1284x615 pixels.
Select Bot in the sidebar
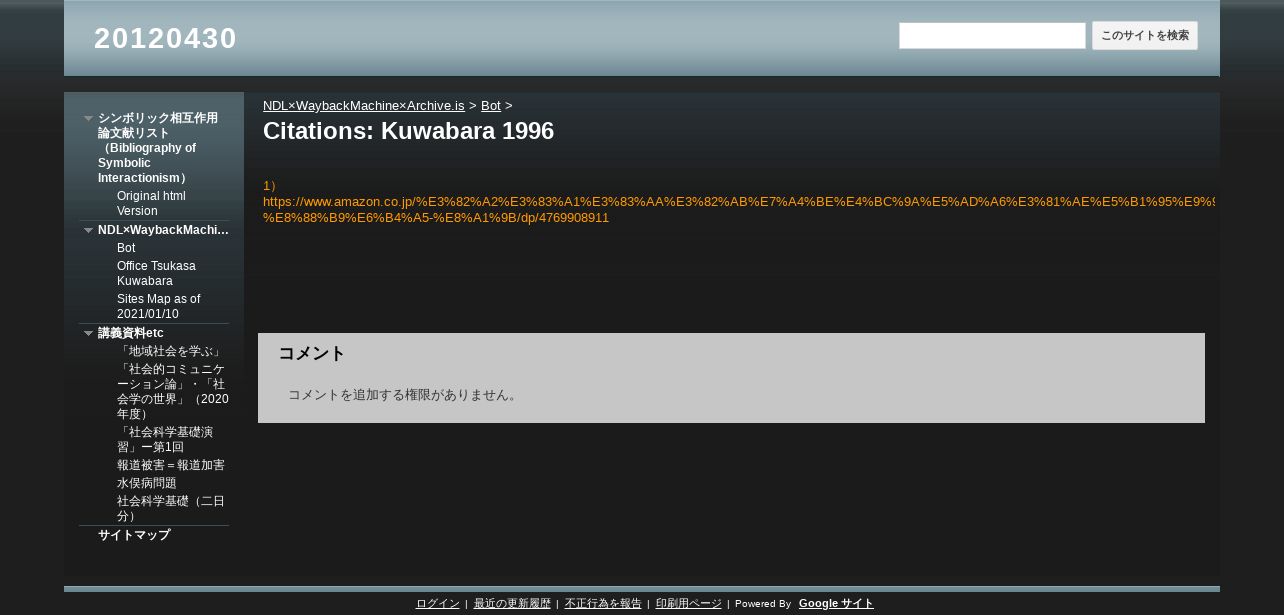pyautogui.click(x=126, y=248)
